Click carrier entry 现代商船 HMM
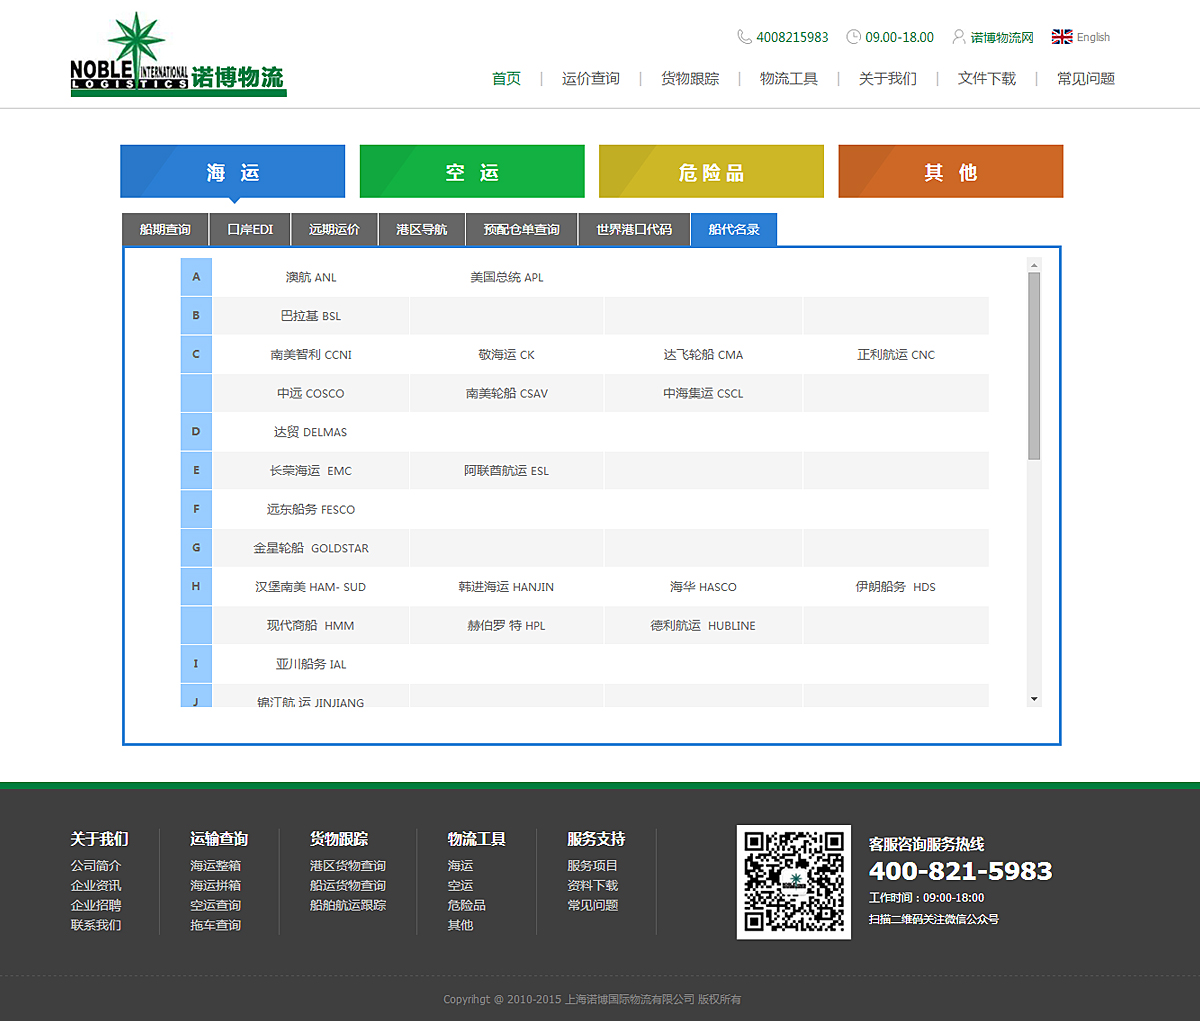The width and height of the screenshot is (1200, 1021). click(x=311, y=626)
